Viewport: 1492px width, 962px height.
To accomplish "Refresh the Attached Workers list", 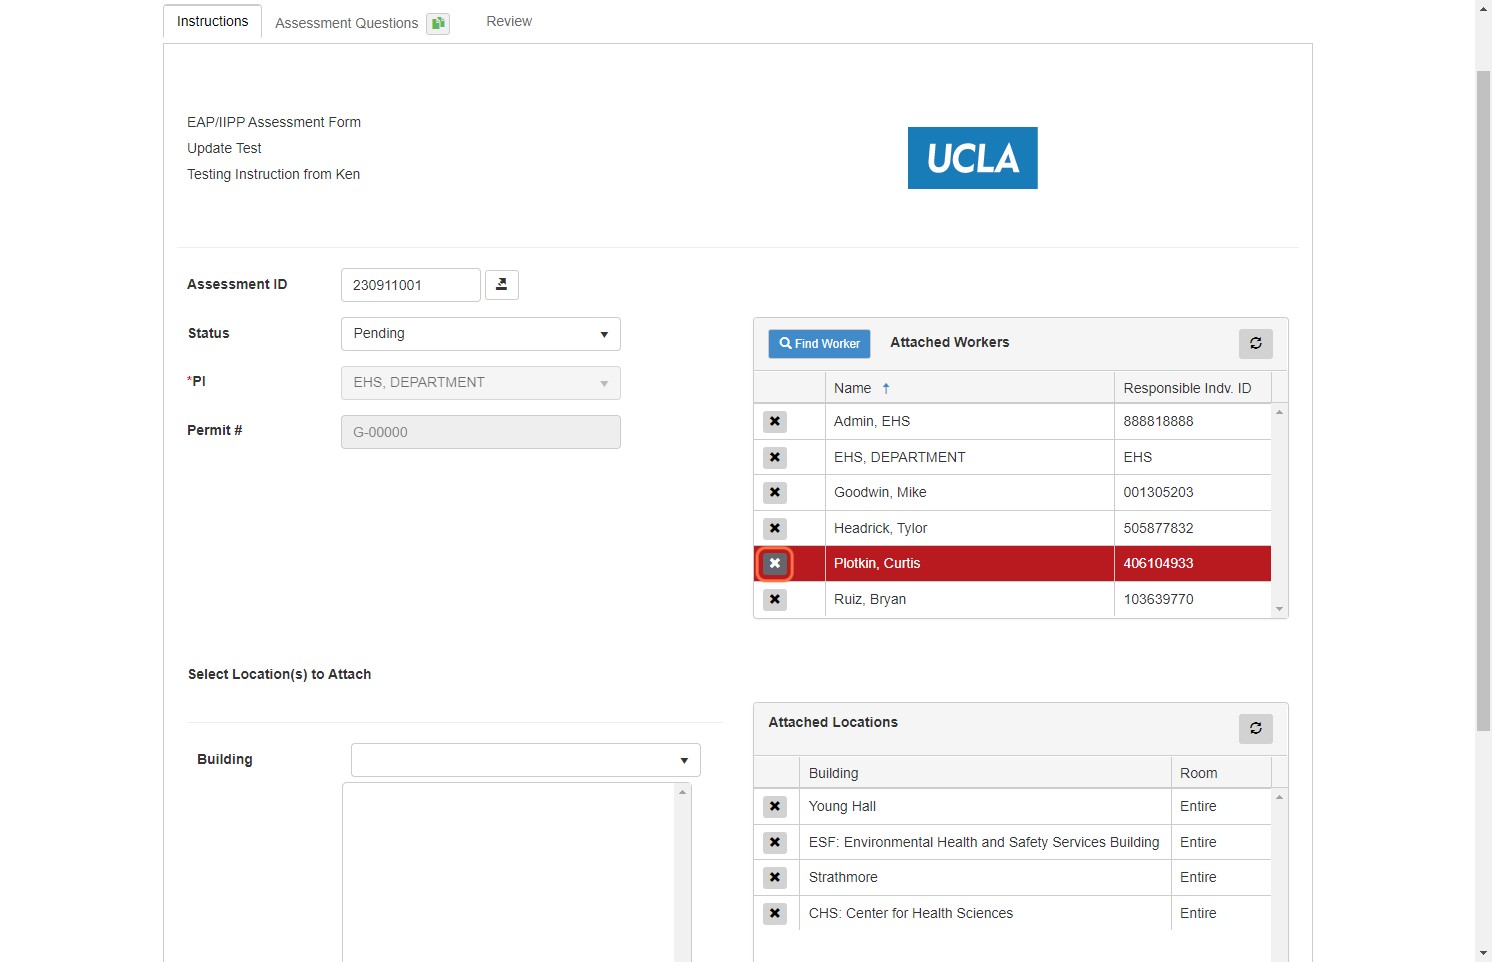I will tap(1256, 343).
